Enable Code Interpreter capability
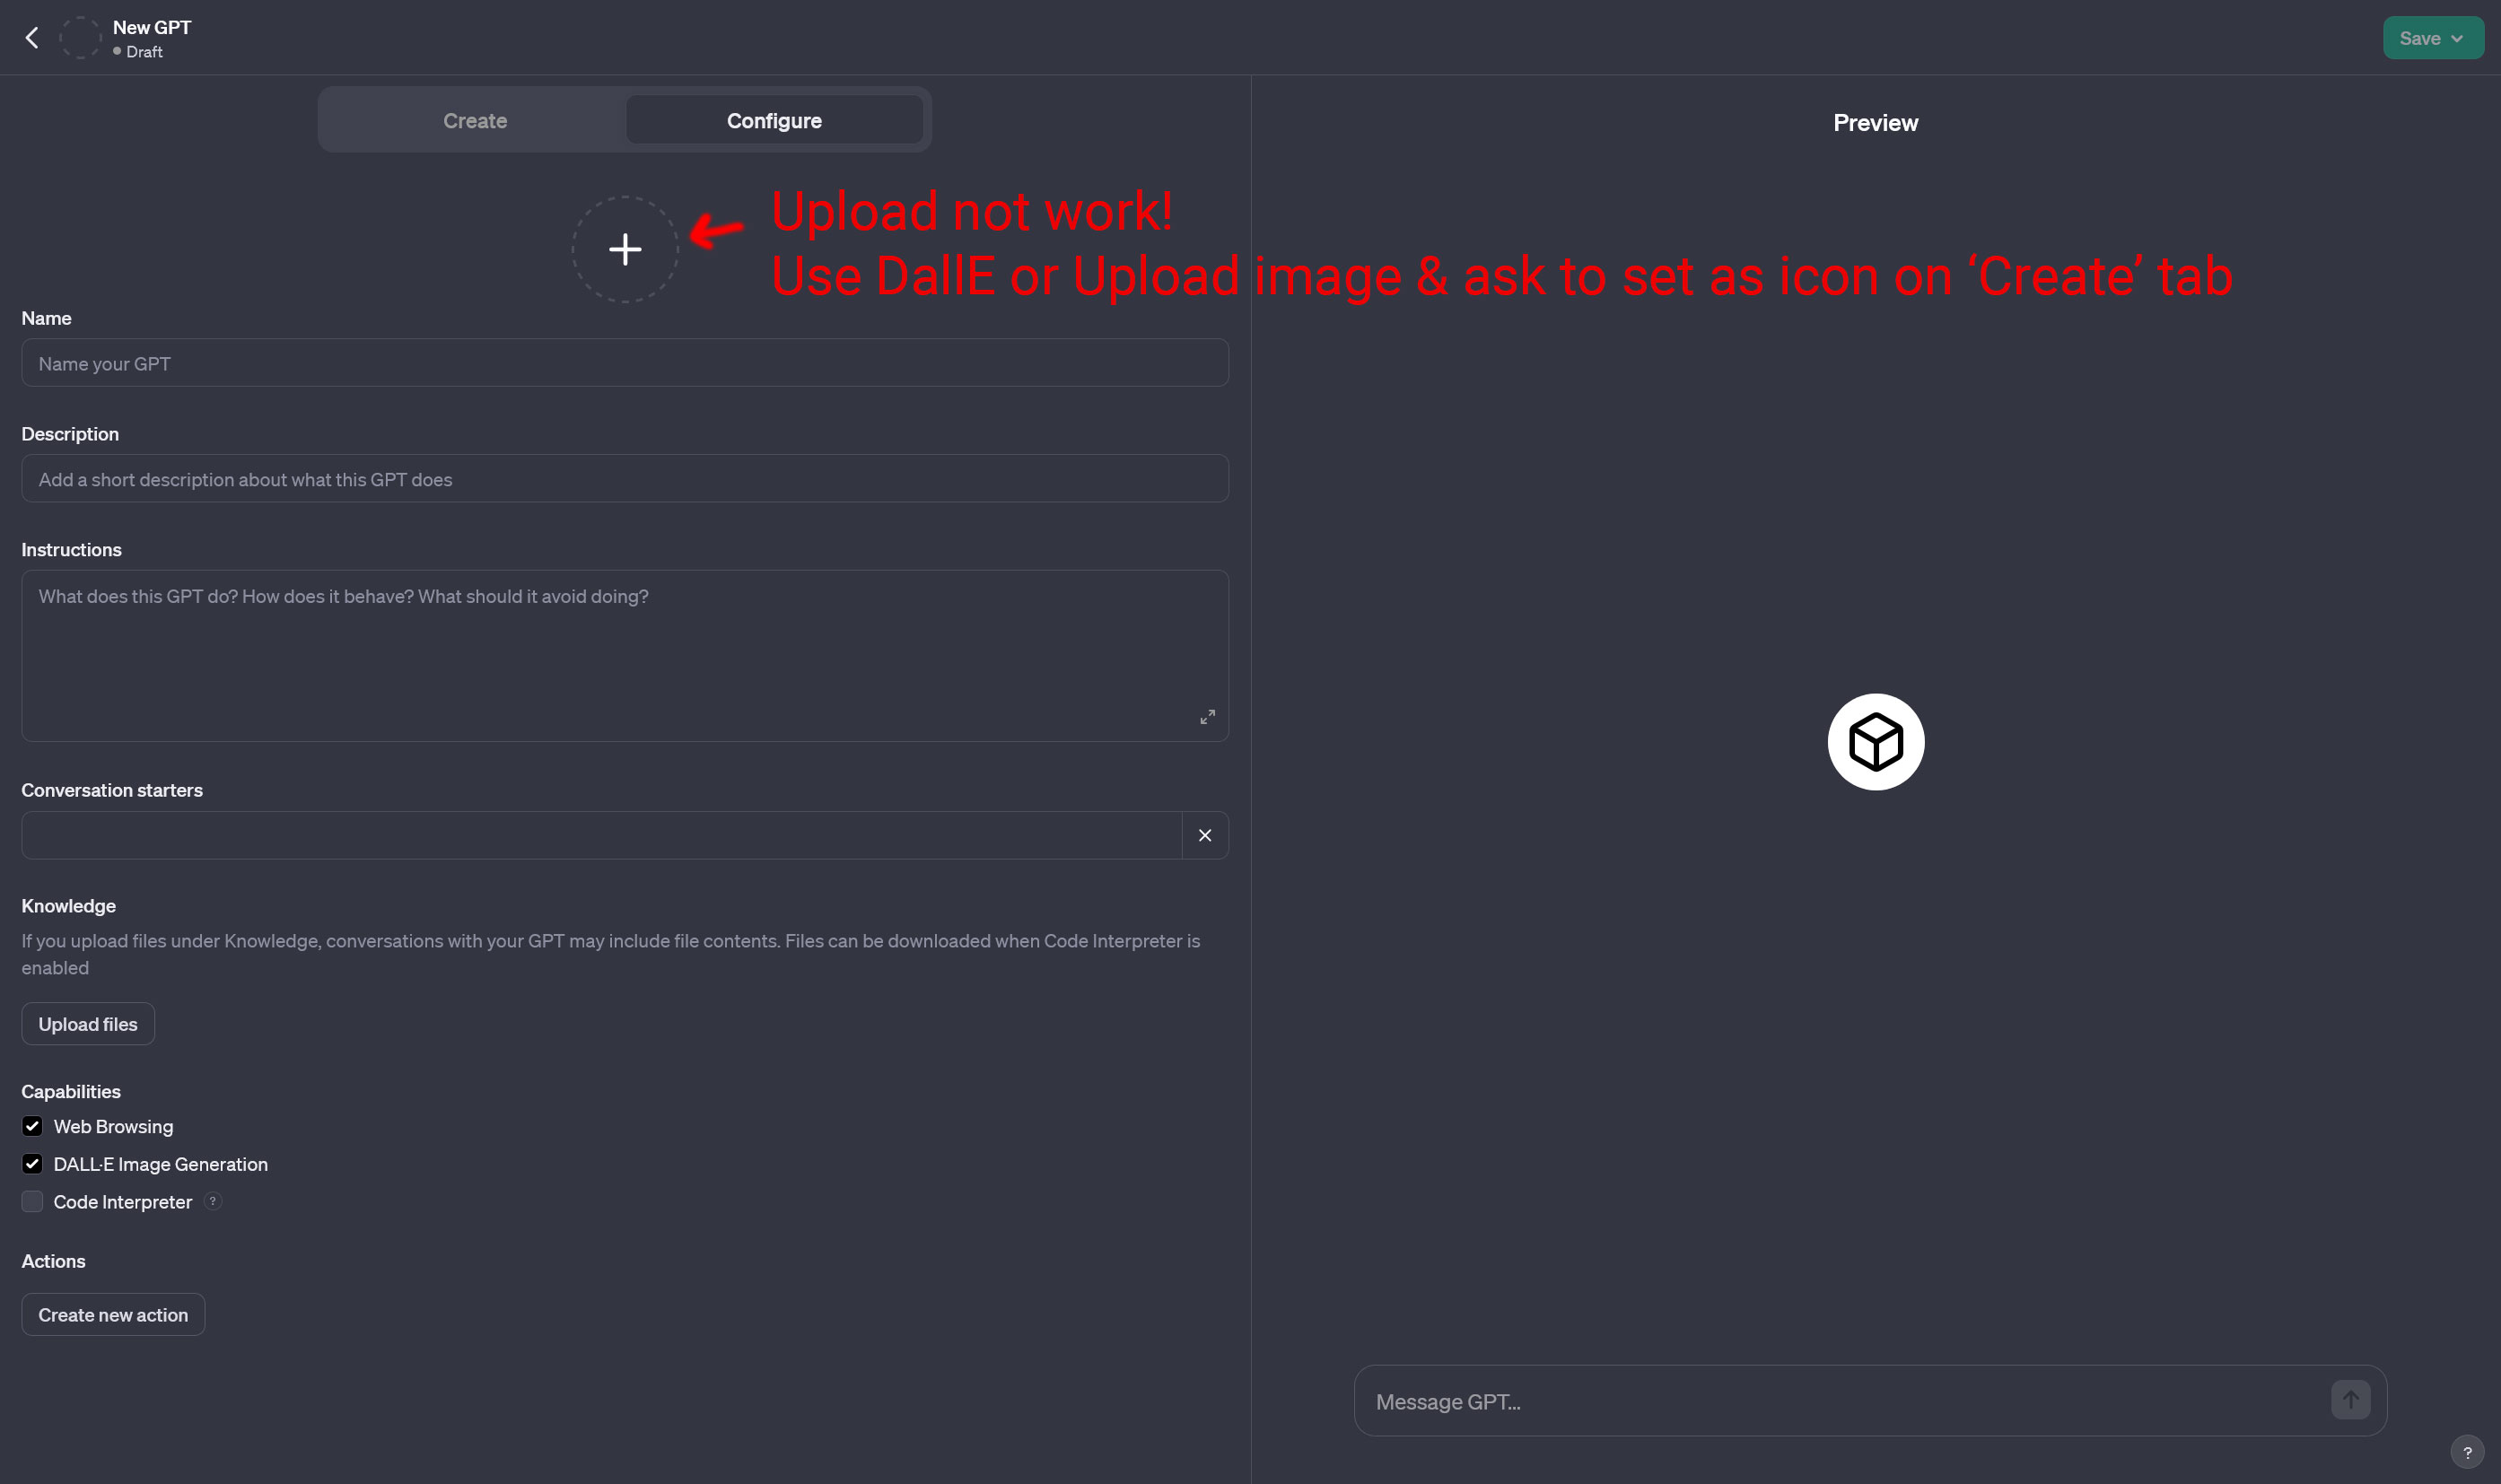The height and width of the screenshot is (1484, 2501). click(31, 1201)
